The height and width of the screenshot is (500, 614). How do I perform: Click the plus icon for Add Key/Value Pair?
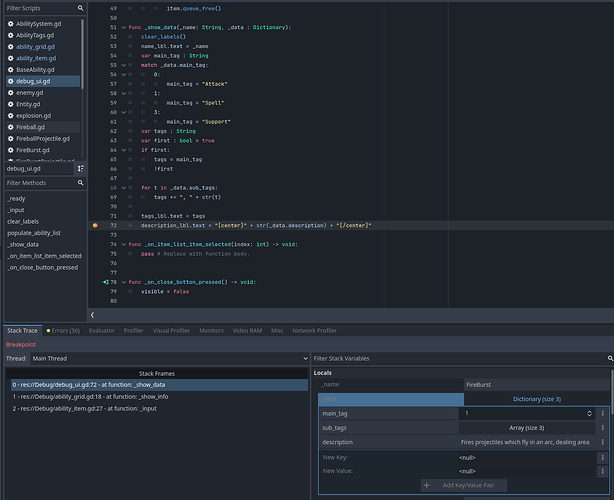coord(426,486)
